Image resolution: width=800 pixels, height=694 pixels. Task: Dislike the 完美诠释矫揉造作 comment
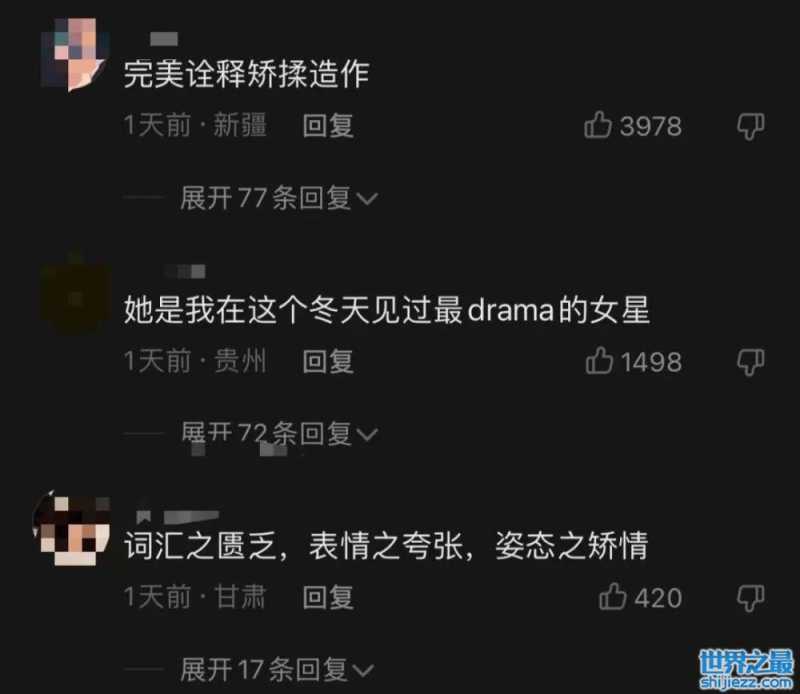point(751,126)
